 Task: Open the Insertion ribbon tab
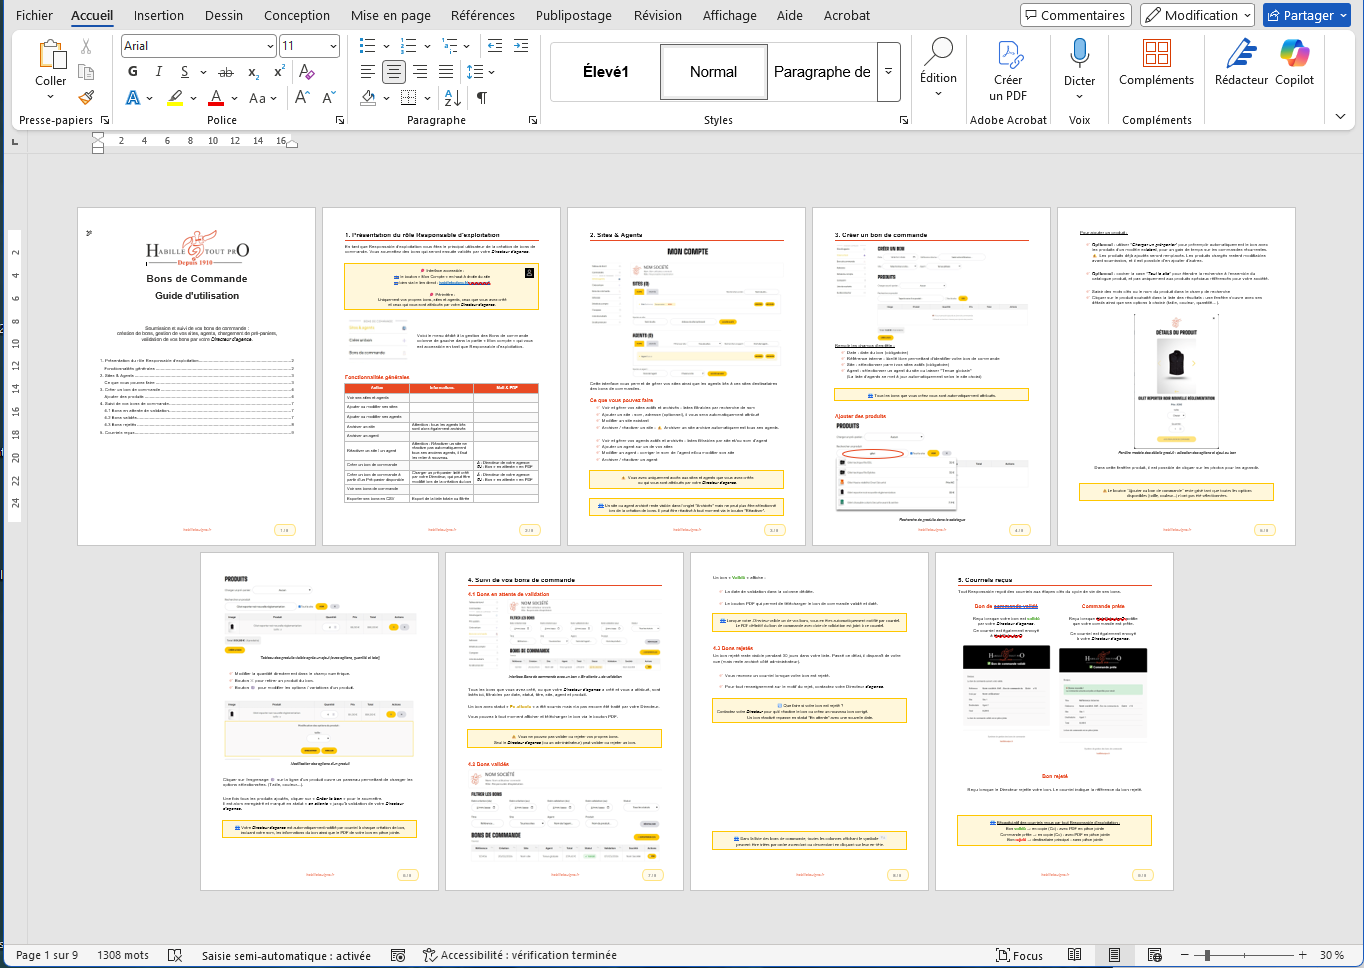tap(159, 15)
